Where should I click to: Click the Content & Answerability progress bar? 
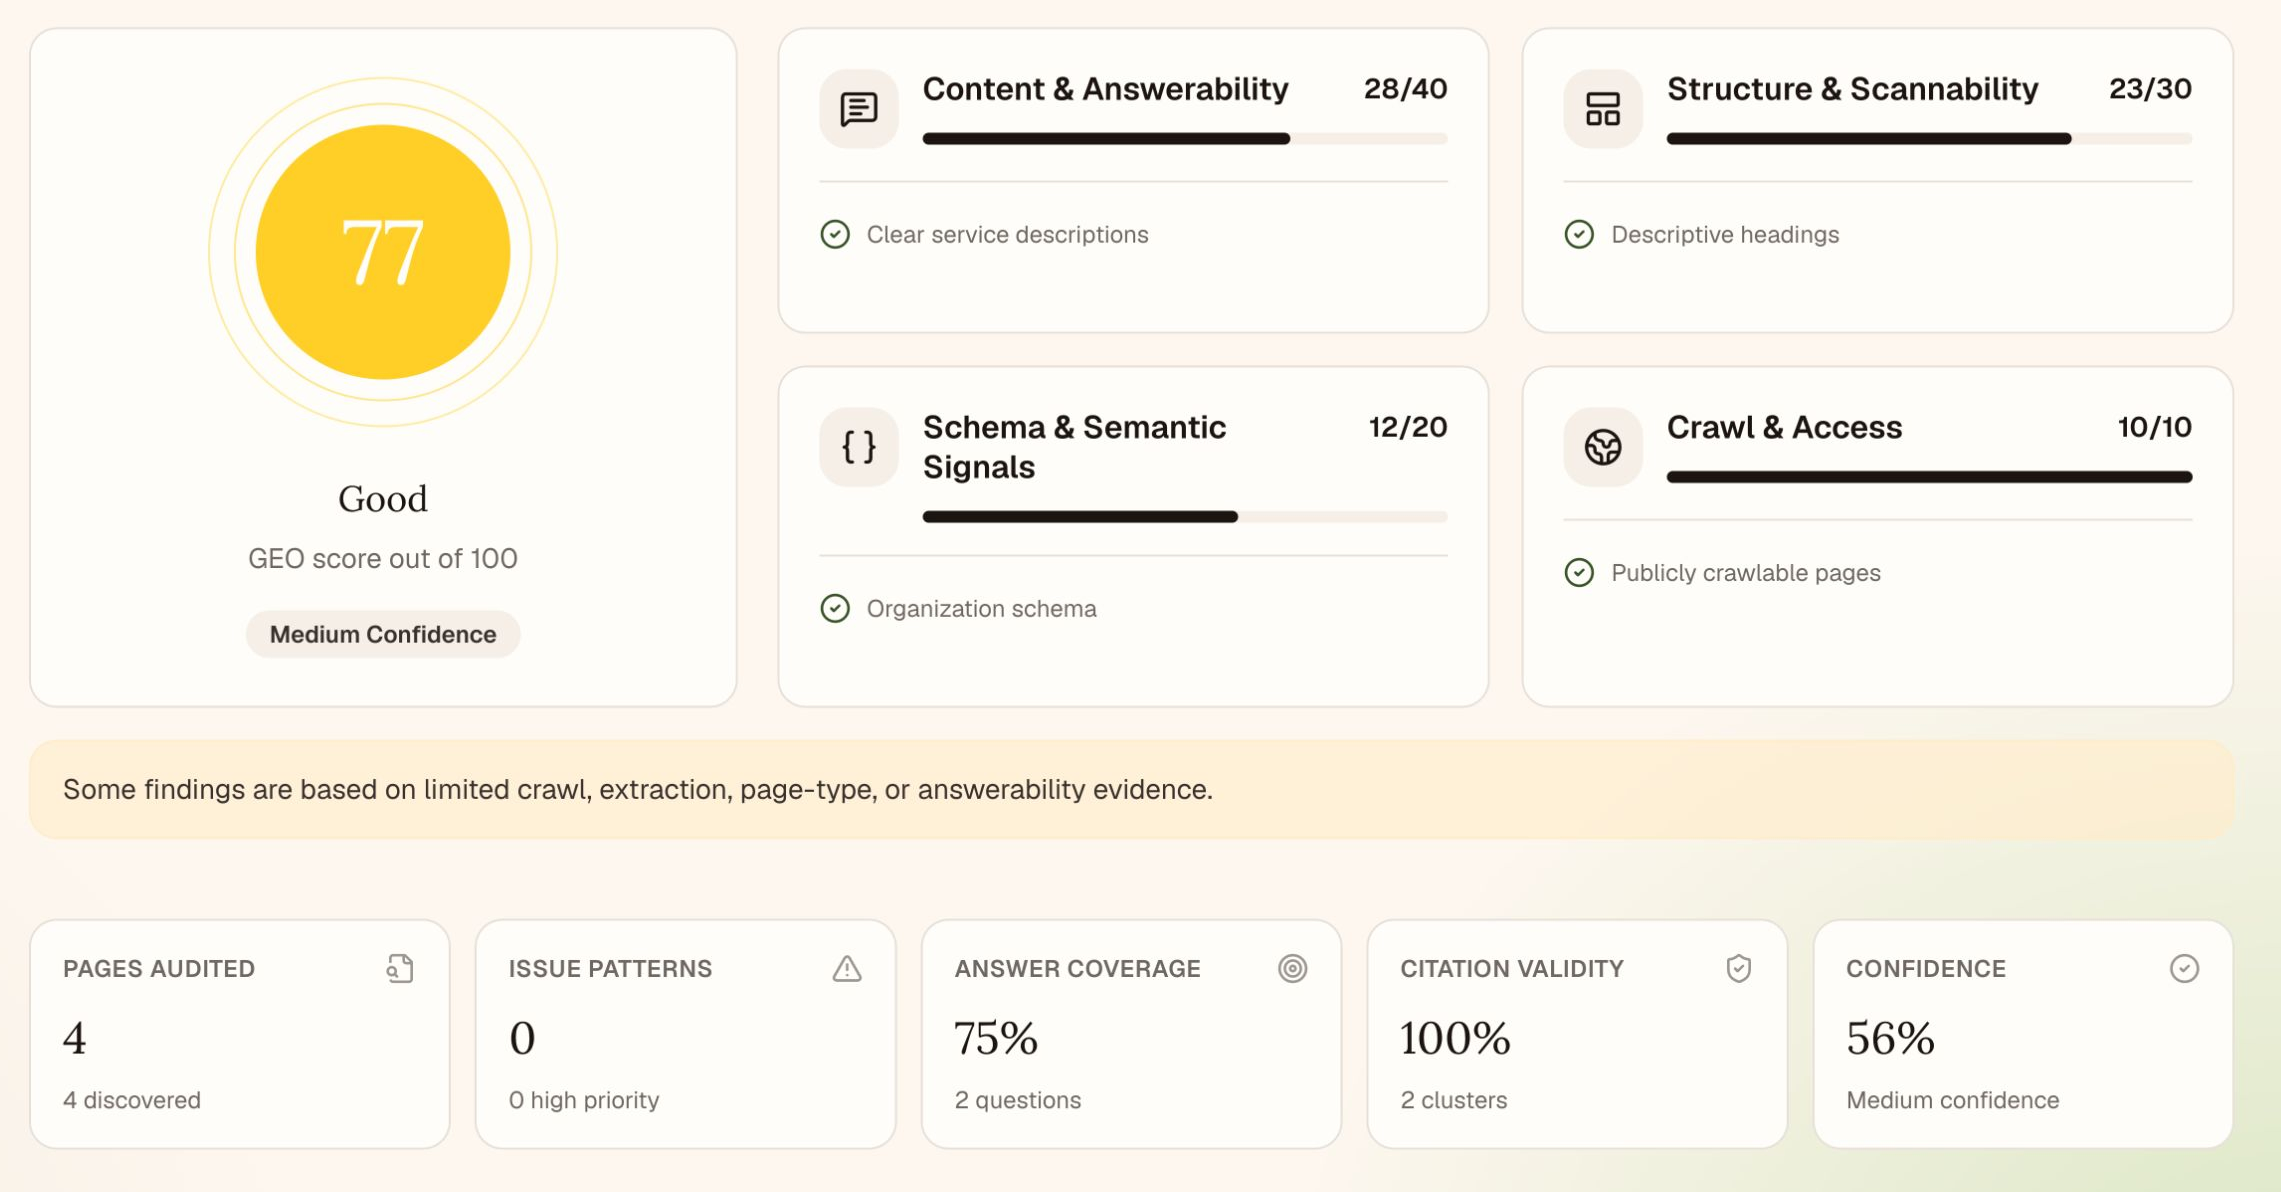pyautogui.click(x=1184, y=139)
